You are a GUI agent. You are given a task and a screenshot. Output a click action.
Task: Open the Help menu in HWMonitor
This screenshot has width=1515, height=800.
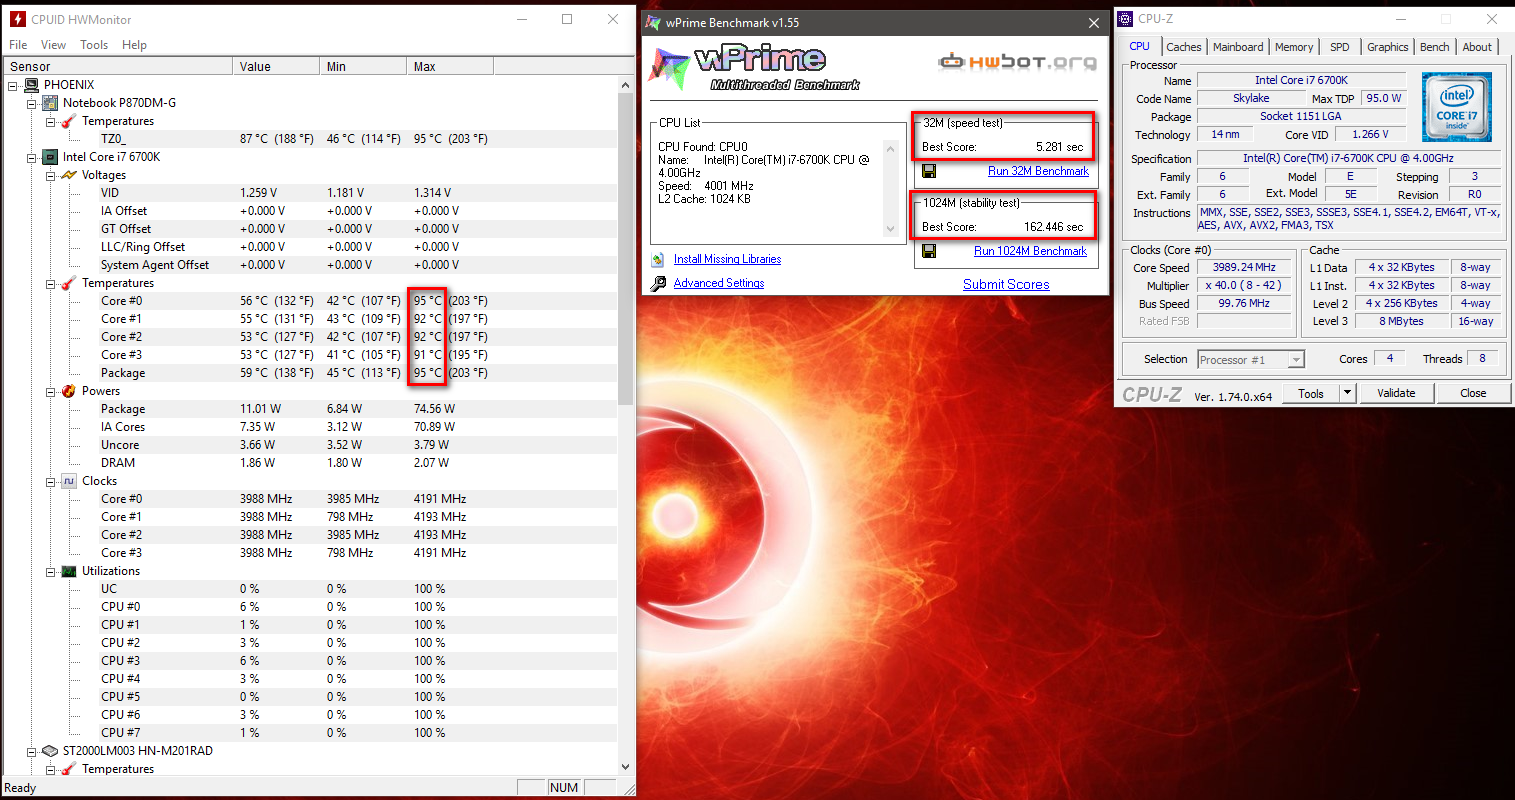134,45
